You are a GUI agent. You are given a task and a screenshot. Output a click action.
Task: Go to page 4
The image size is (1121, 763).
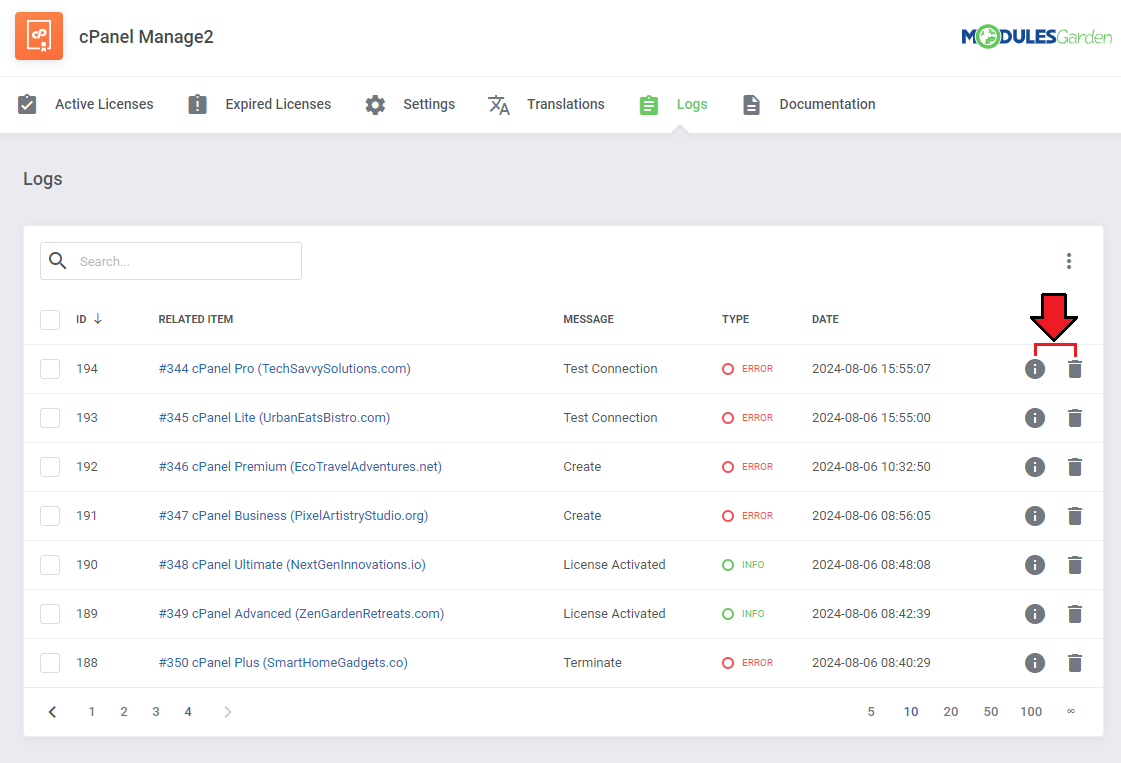tap(188, 712)
